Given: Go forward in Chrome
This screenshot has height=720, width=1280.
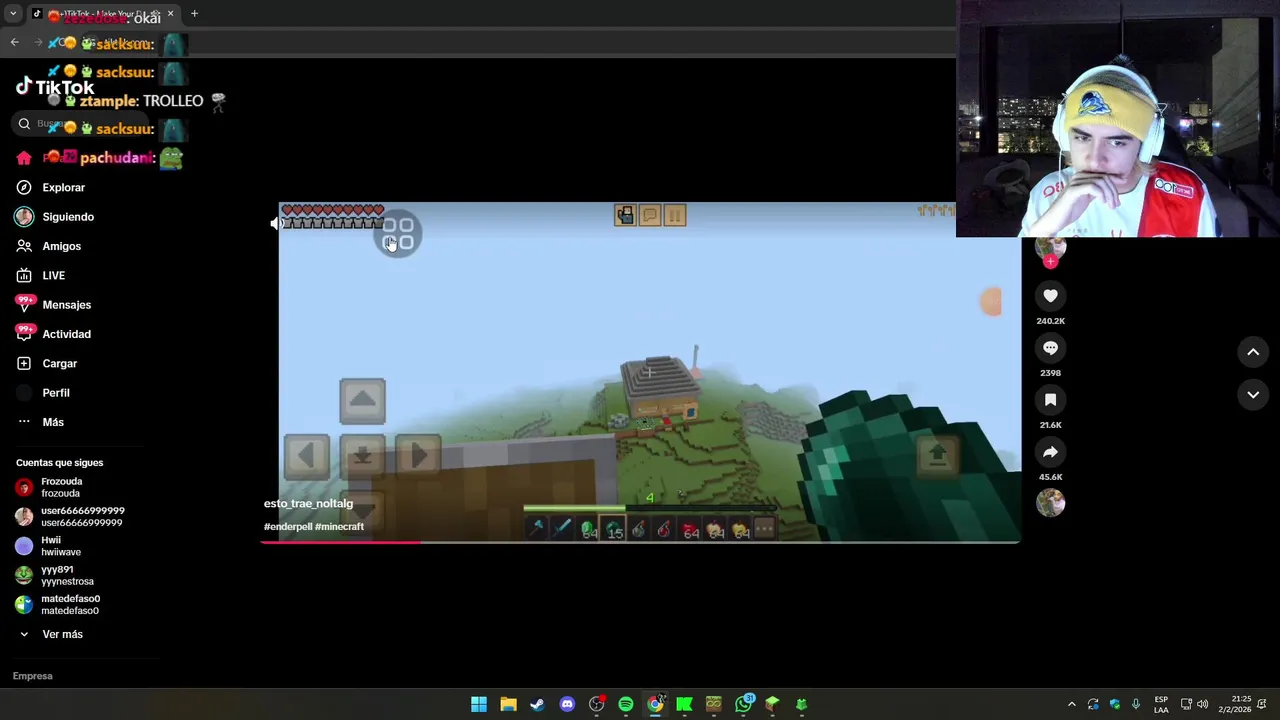Looking at the screenshot, I should click(38, 42).
